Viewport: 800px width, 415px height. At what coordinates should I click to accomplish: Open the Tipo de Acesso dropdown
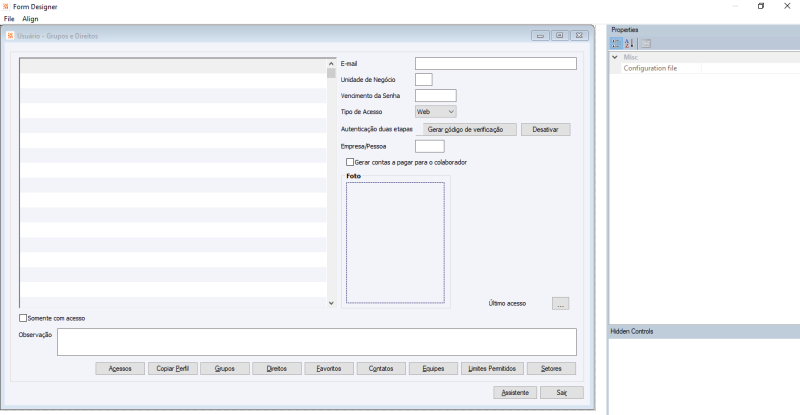(436, 112)
